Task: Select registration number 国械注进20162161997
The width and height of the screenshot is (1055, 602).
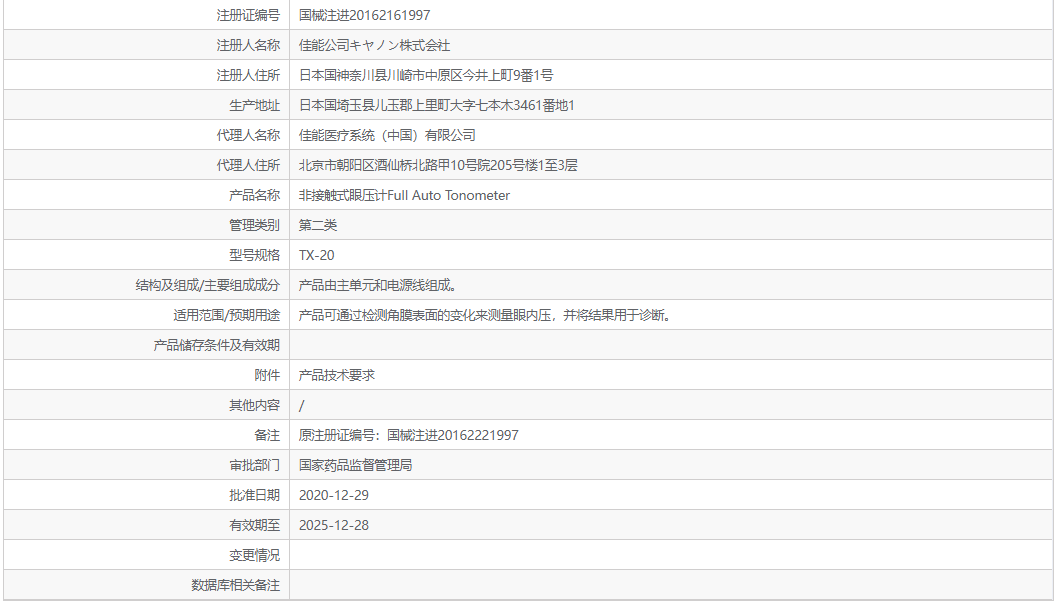Action: tap(365, 15)
